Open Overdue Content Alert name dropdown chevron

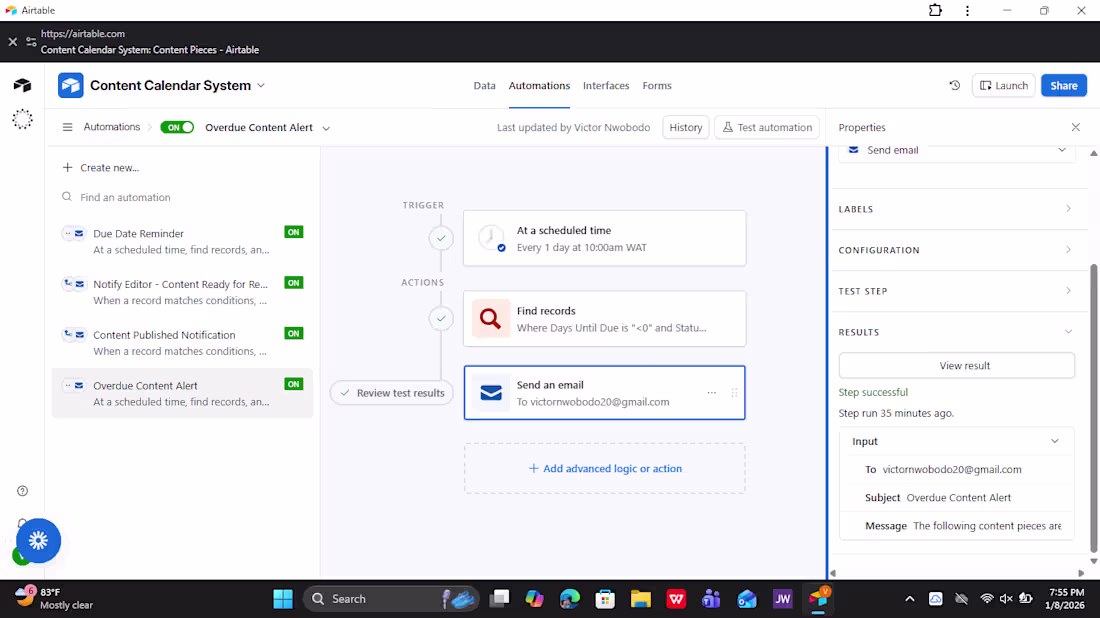click(326, 128)
